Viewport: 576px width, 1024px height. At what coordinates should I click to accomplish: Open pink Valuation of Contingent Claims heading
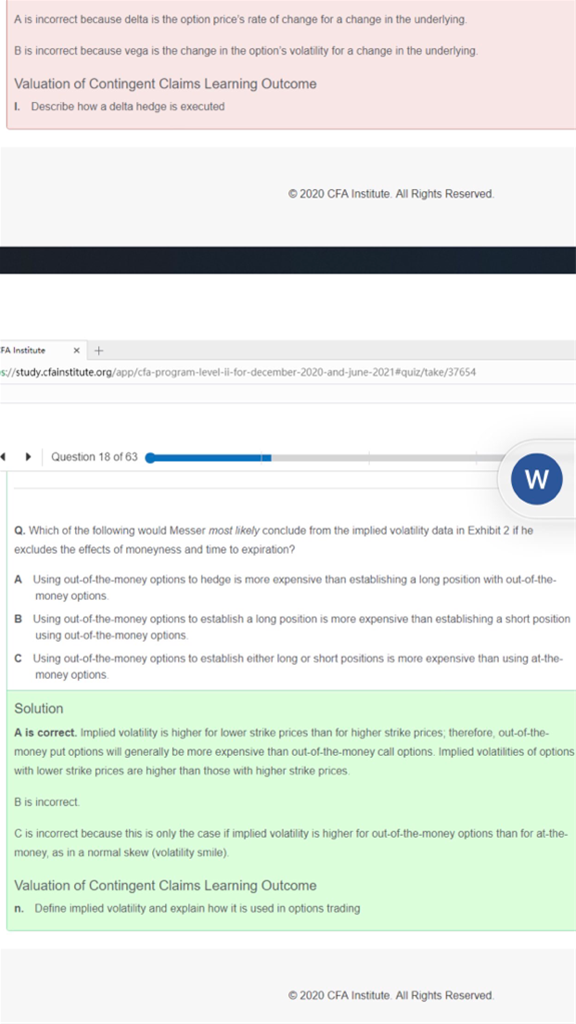[x=165, y=84]
